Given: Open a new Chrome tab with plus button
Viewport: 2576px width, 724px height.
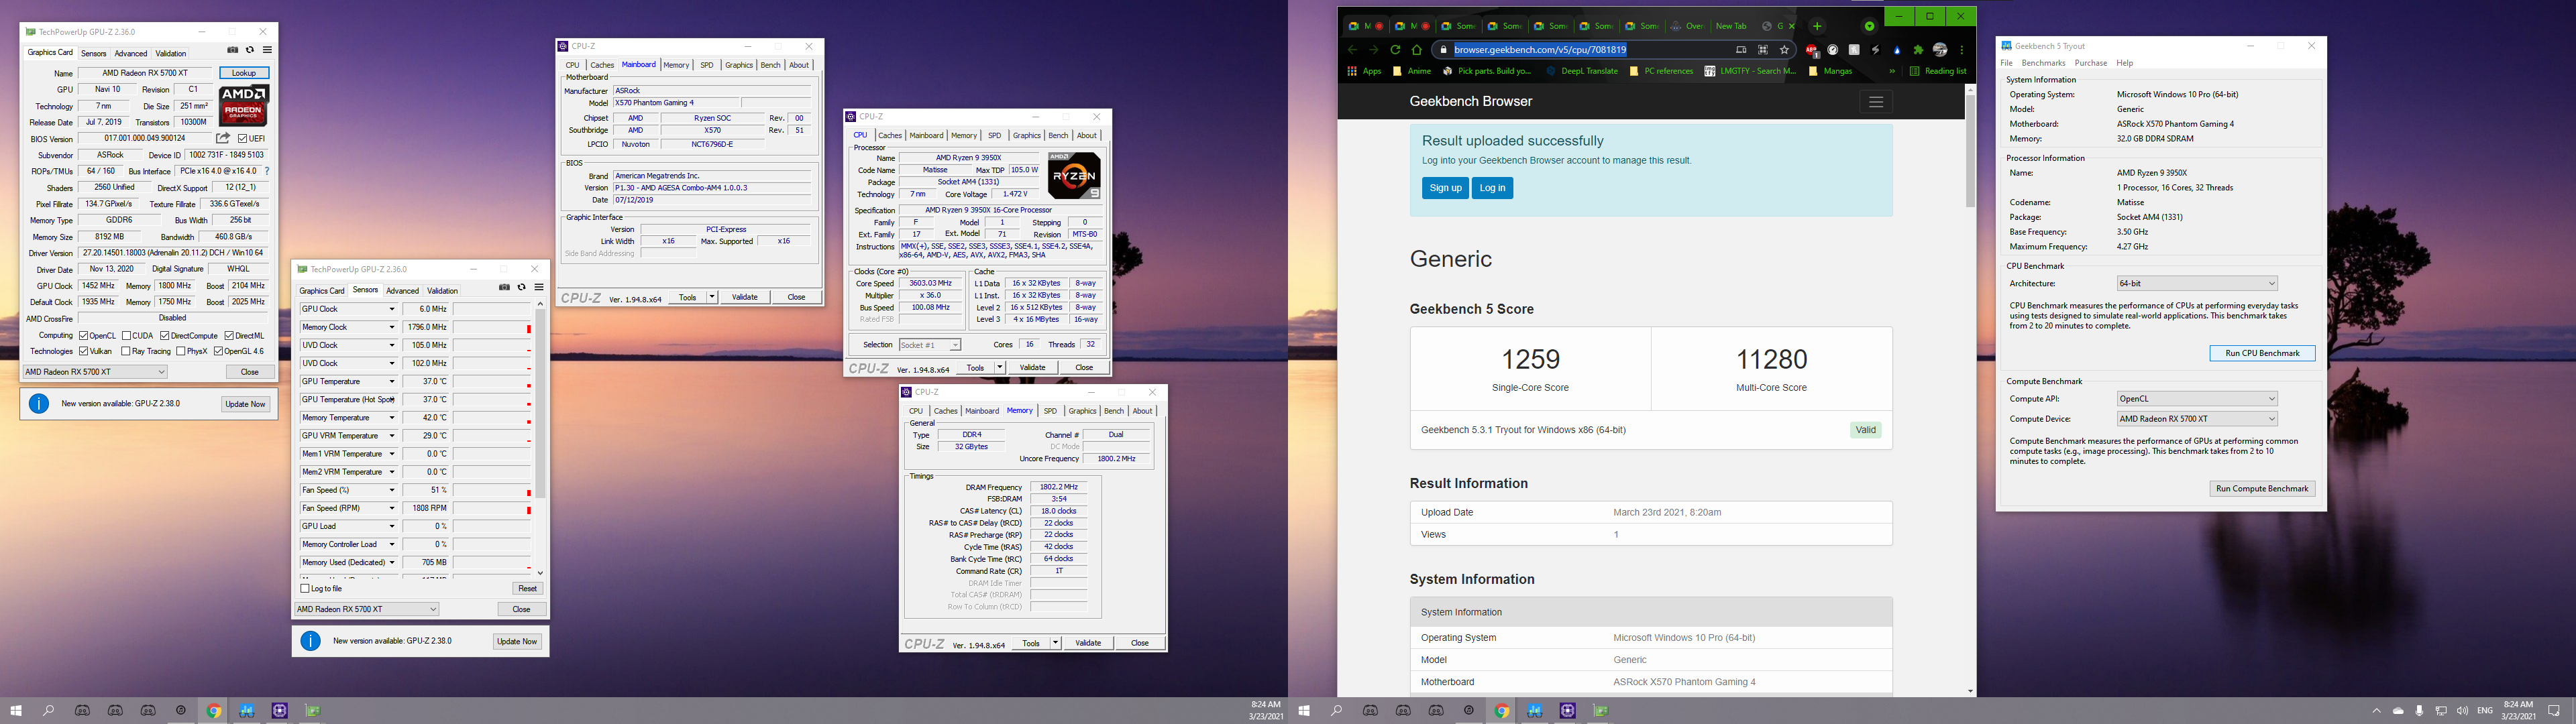Looking at the screenshot, I should point(1817,26).
